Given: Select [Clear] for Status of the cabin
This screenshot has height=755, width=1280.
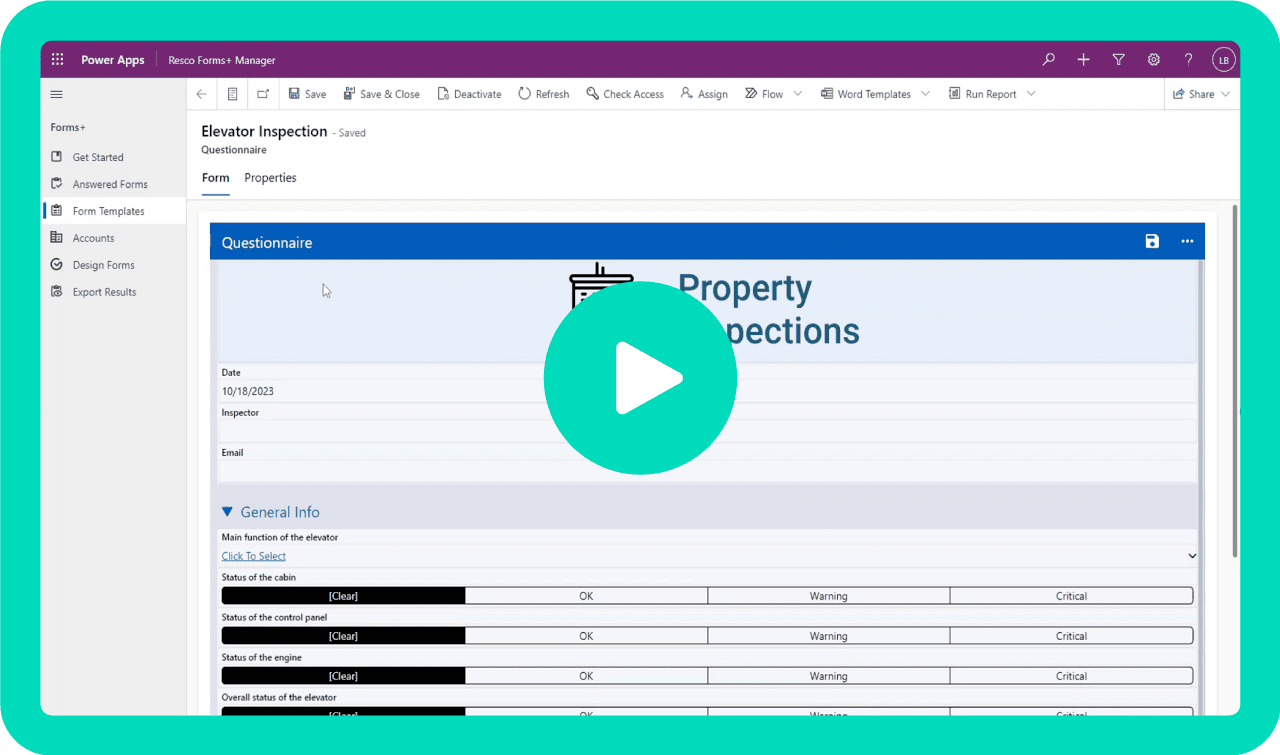Looking at the screenshot, I should tap(343, 596).
